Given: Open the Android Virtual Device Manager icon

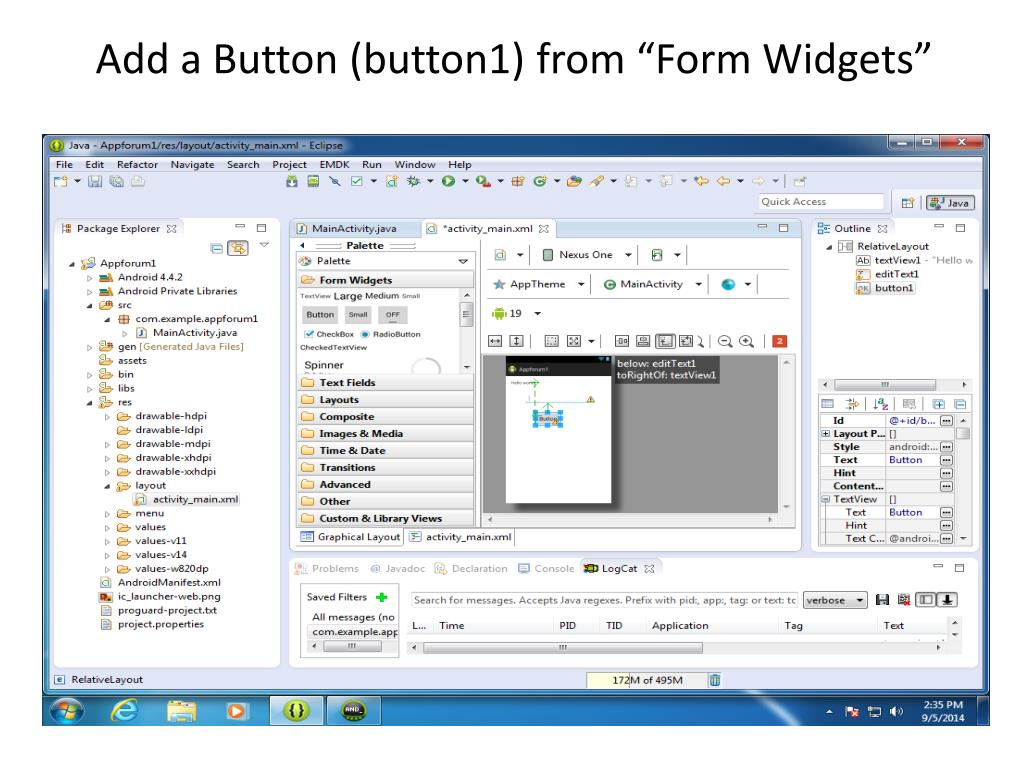Looking at the screenshot, I should pos(313,182).
